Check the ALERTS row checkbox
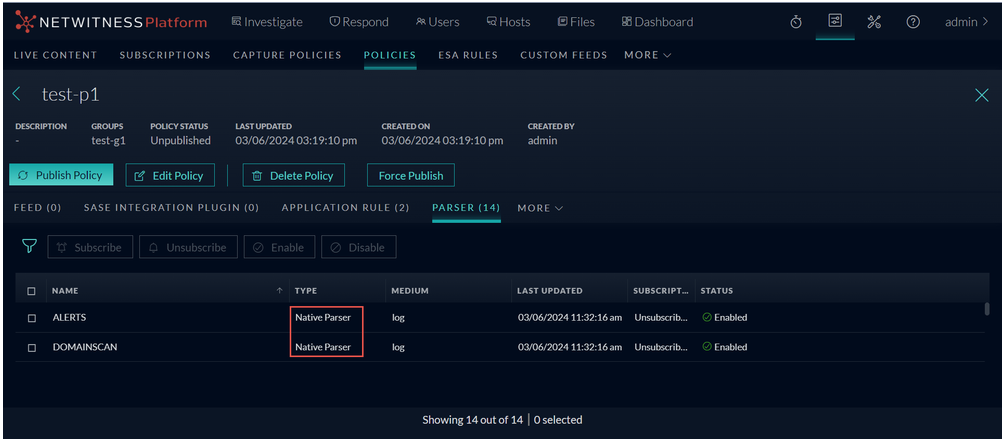Screen dimensions: 1006x440 coord(31,317)
